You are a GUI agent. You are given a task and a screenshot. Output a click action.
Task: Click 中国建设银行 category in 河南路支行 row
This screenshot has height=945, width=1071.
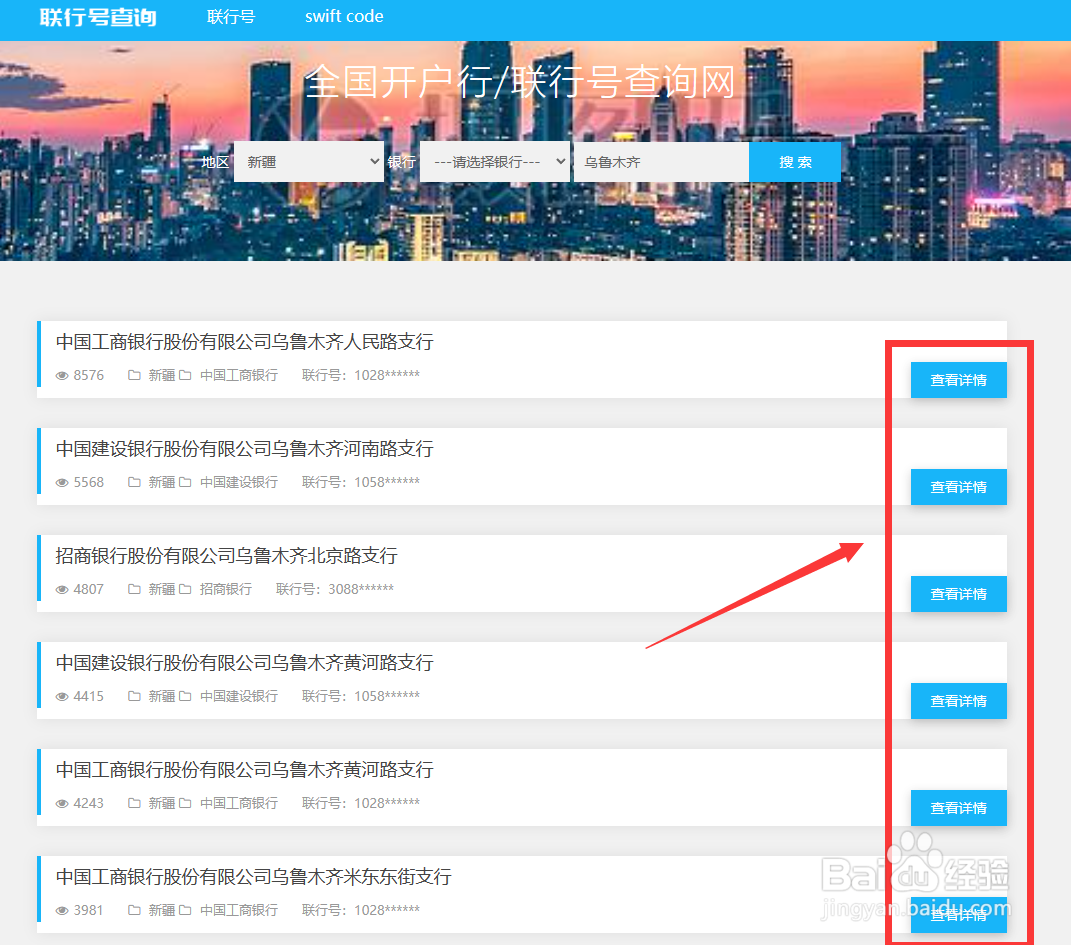(239, 482)
